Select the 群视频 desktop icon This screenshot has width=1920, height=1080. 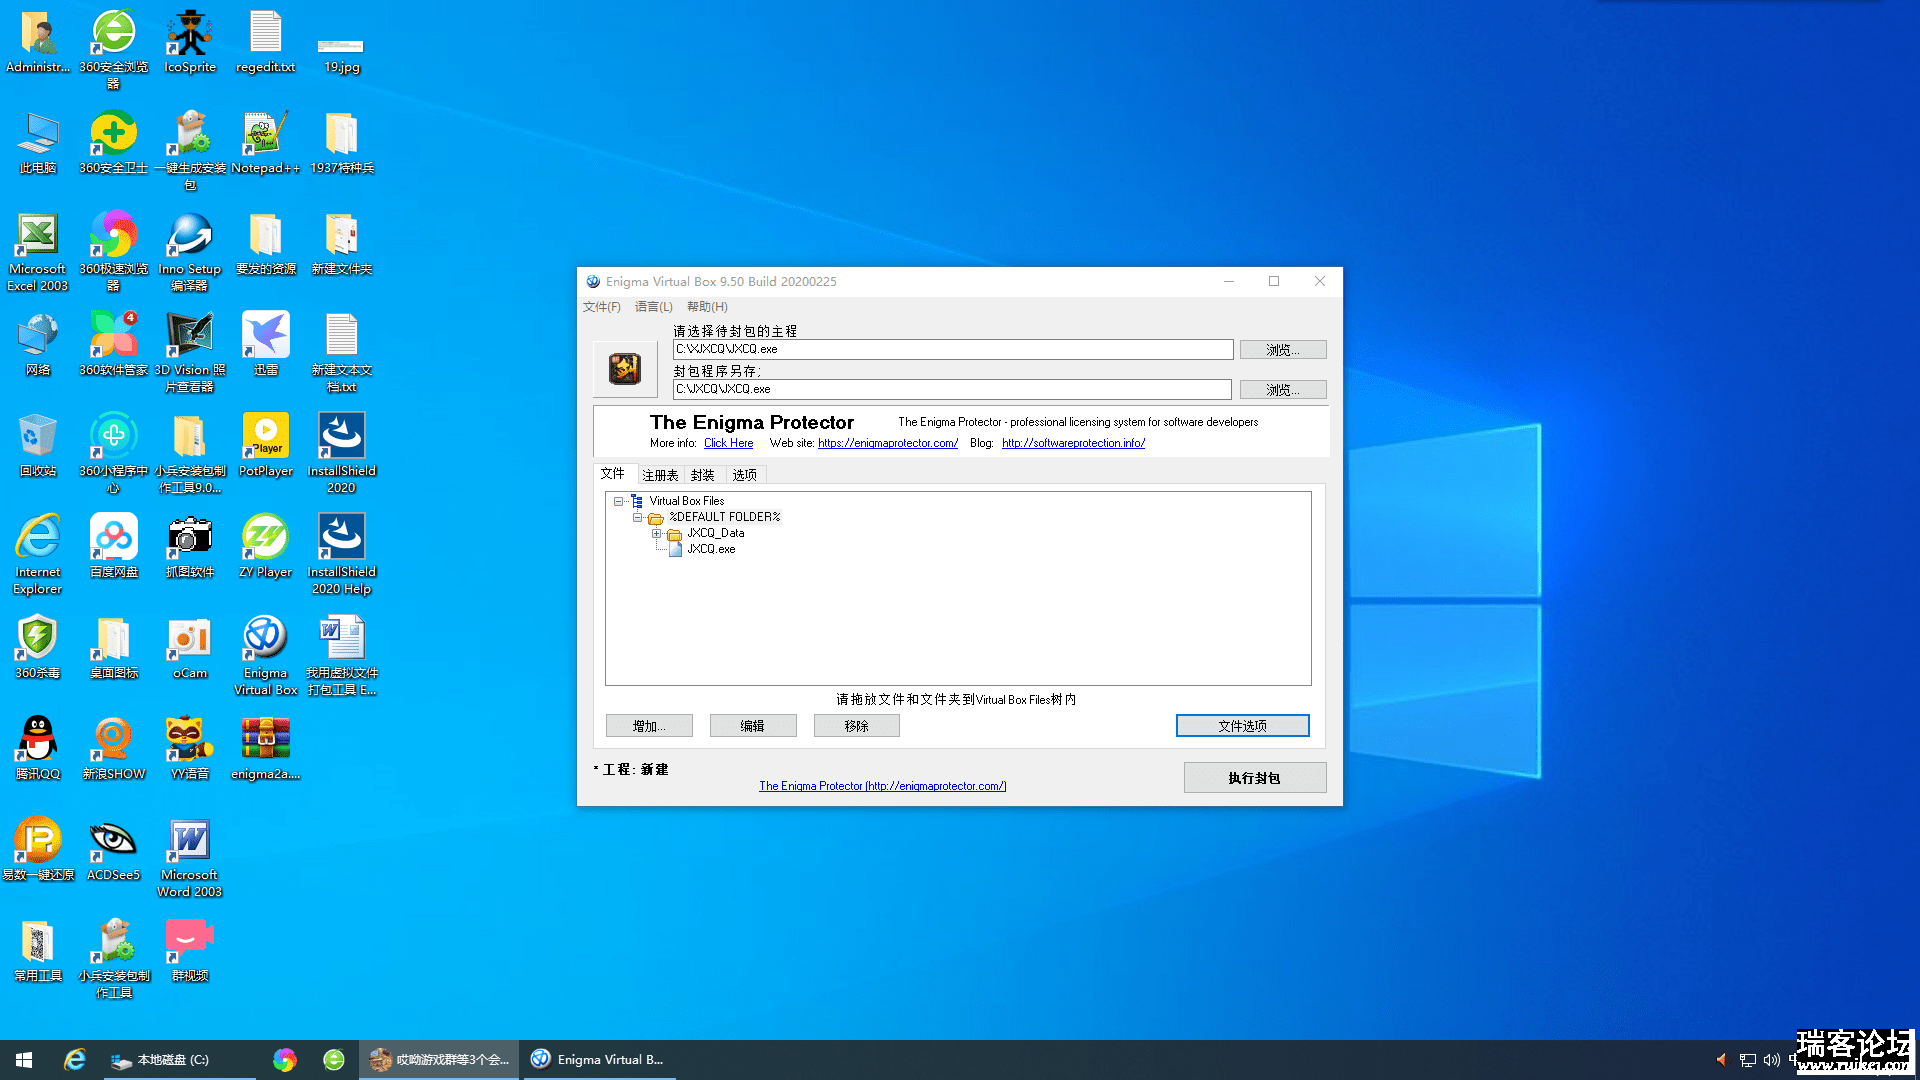[190, 950]
